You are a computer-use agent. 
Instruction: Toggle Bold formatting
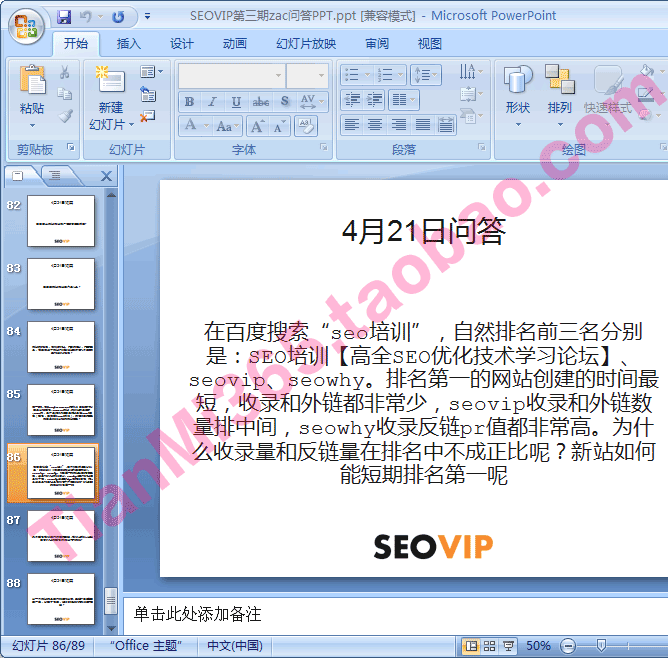pyautogui.click(x=189, y=101)
